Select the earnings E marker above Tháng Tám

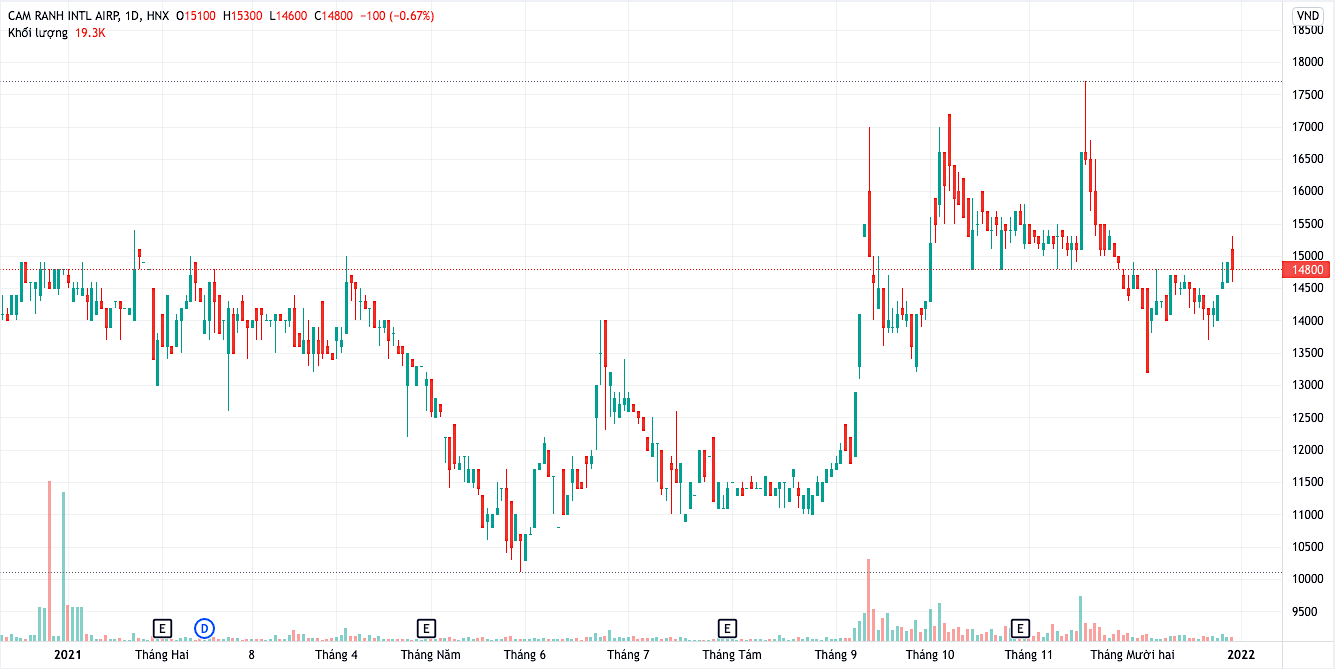[728, 628]
